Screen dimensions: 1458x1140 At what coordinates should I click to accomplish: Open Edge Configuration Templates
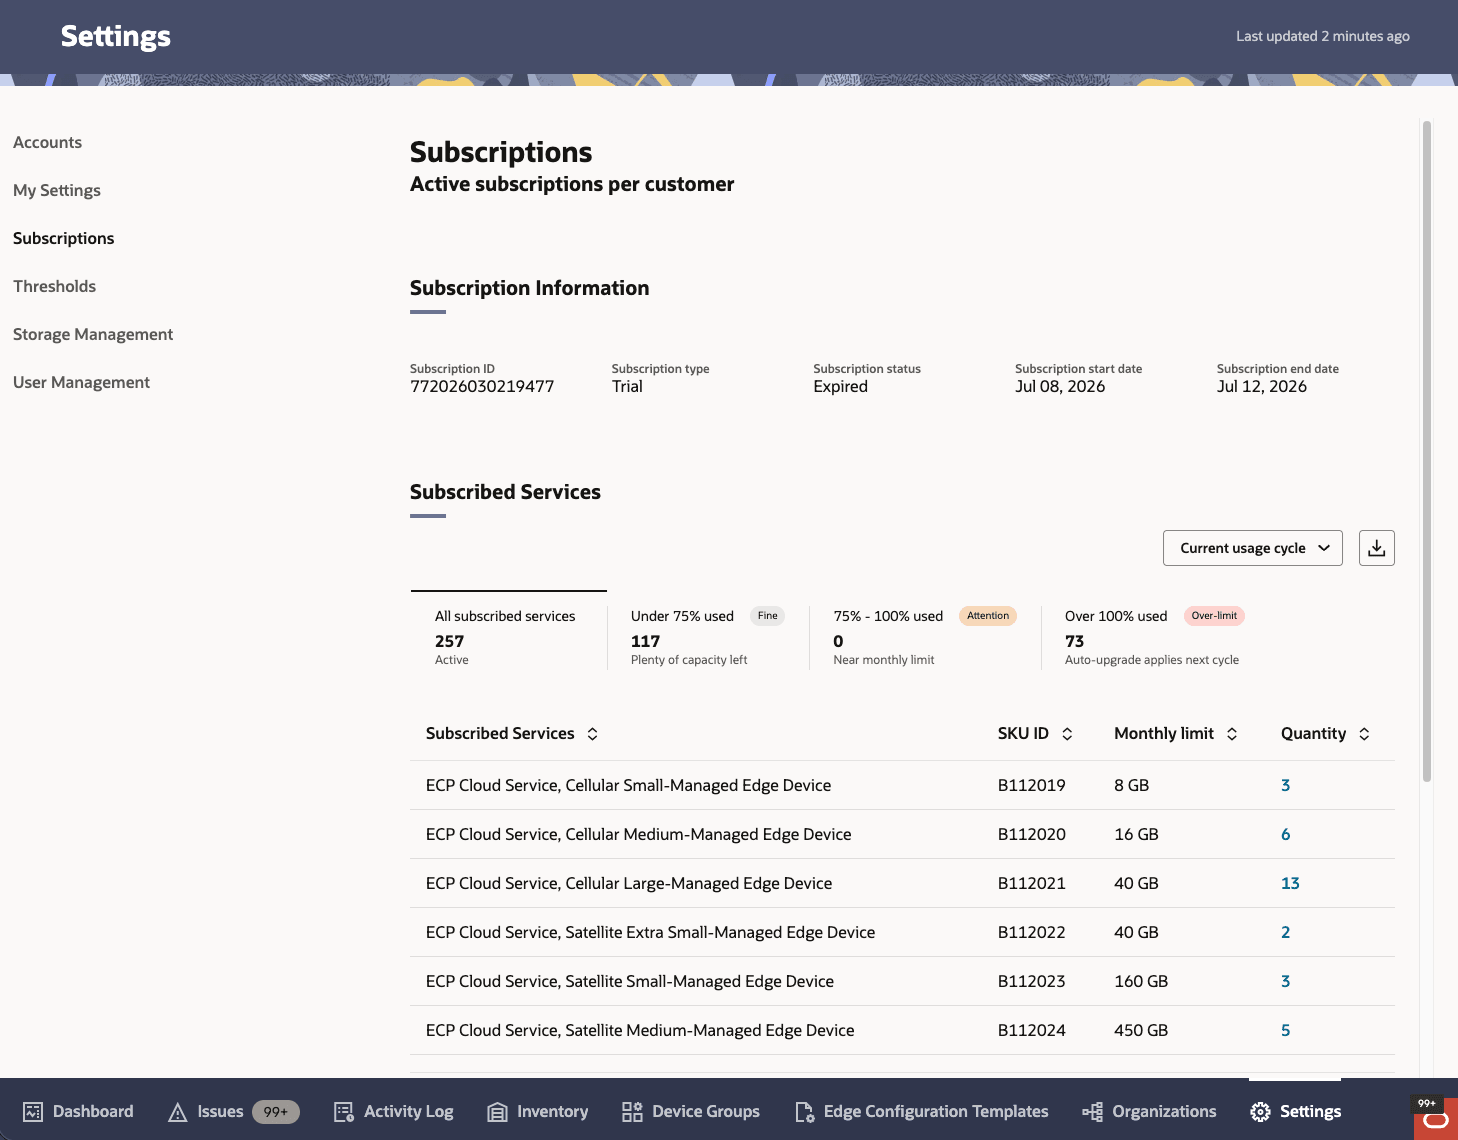pos(921,1111)
